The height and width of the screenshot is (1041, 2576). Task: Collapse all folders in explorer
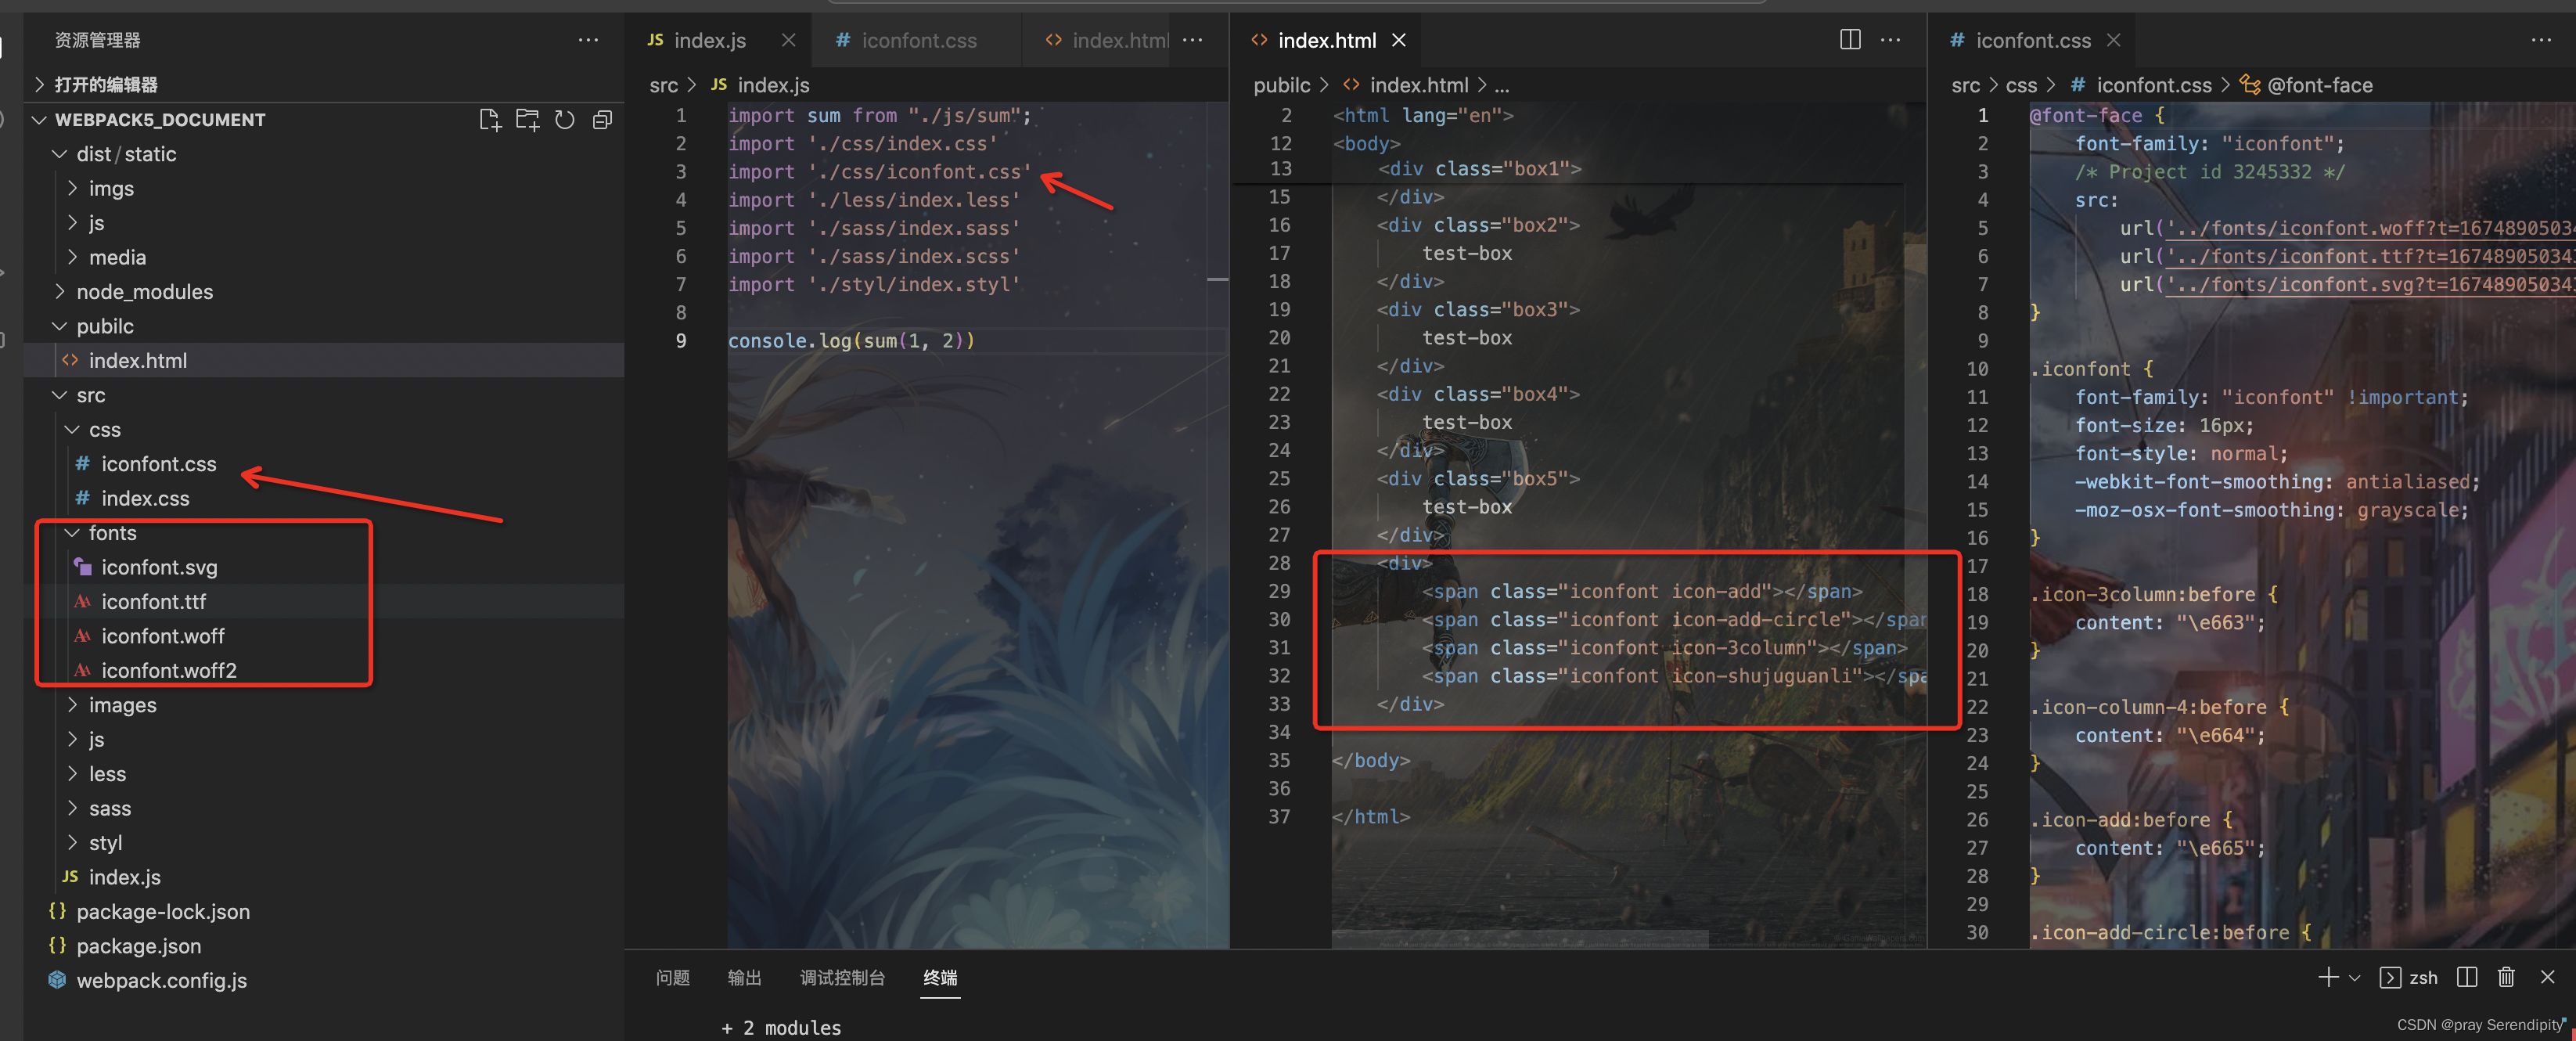(602, 120)
